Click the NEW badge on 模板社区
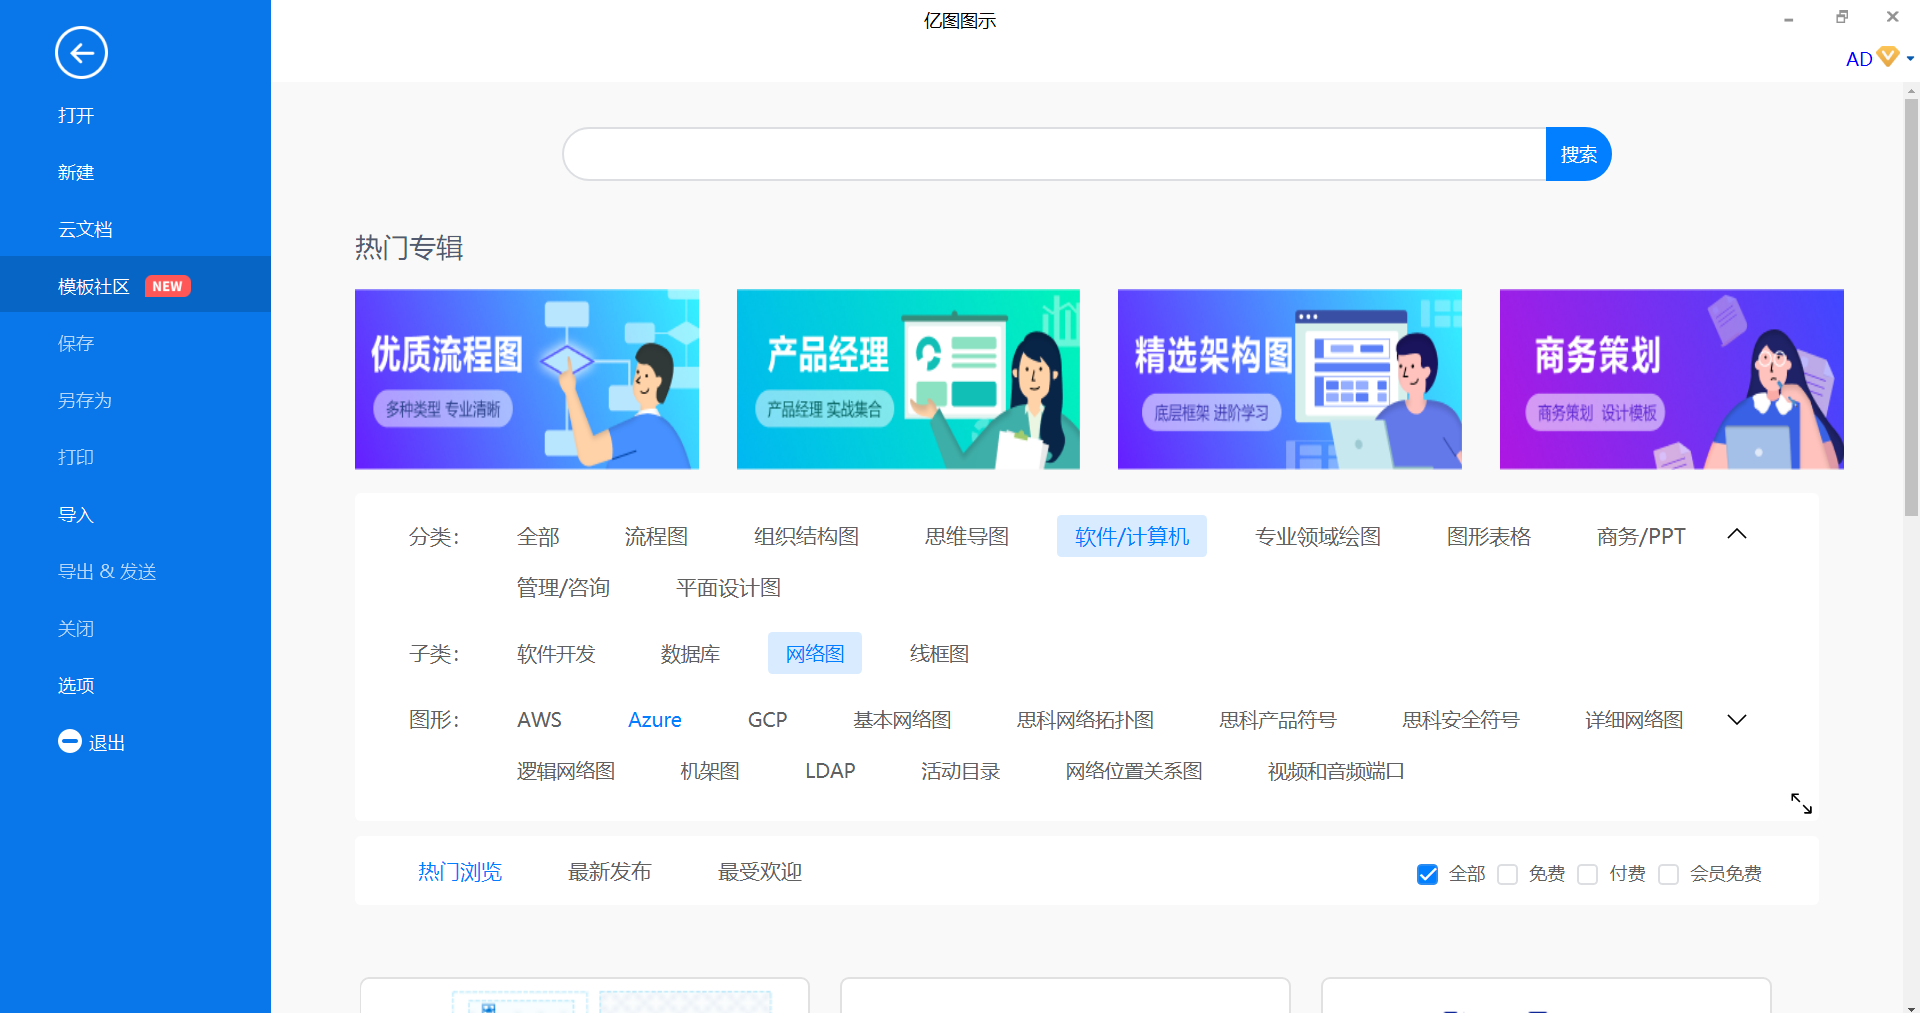The image size is (1920, 1013). pyautogui.click(x=167, y=286)
